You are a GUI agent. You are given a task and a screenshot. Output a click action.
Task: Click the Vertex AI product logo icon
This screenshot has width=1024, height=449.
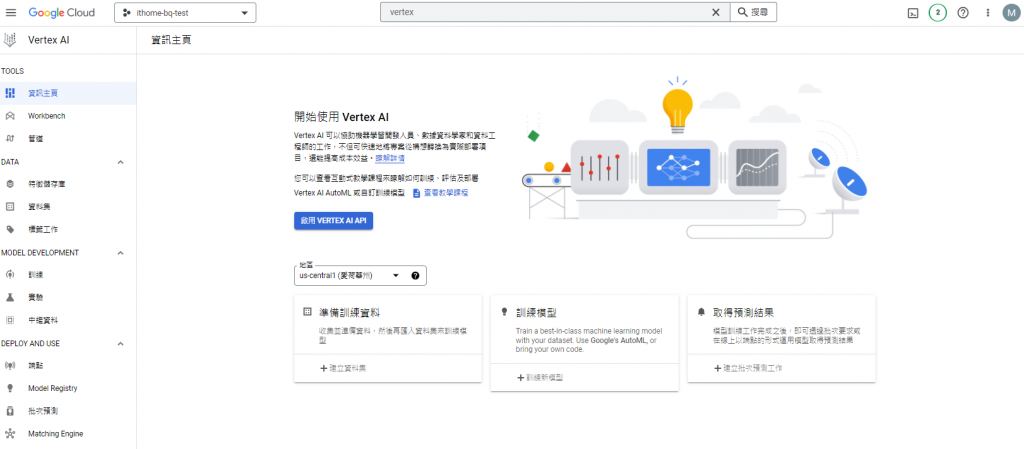pos(10,40)
